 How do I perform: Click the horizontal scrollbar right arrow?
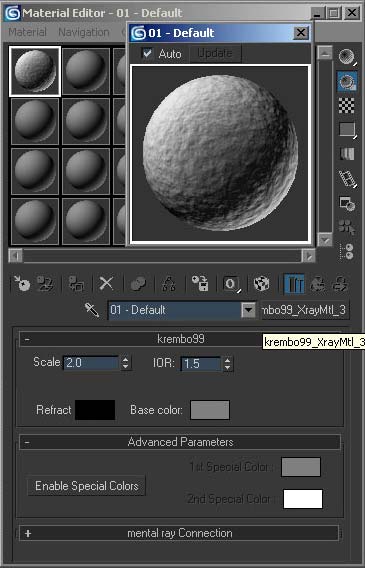pyautogui.click(x=309, y=256)
